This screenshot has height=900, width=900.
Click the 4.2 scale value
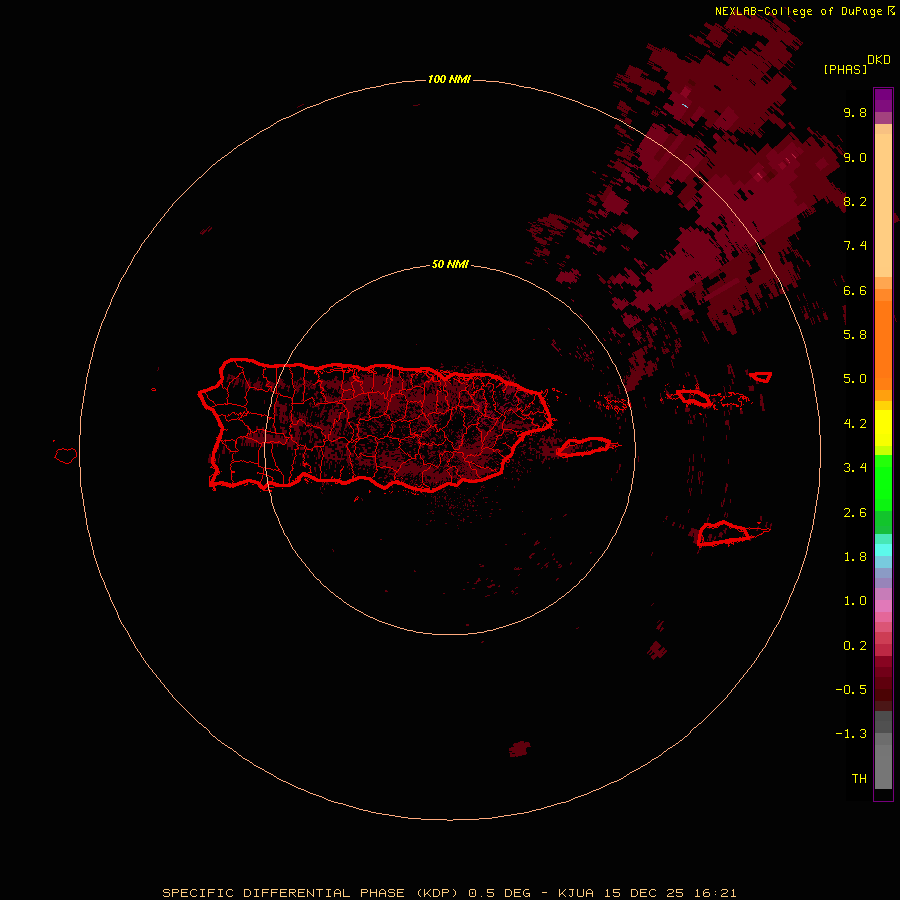coord(855,424)
